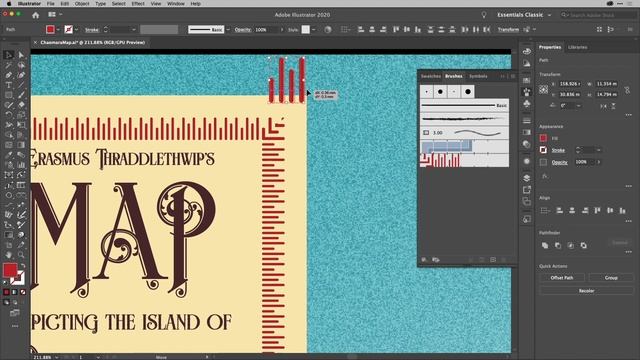Screen dimensions: 640x360
Task: Open the Layers panel icon in dock
Action: click(x=527, y=178)
